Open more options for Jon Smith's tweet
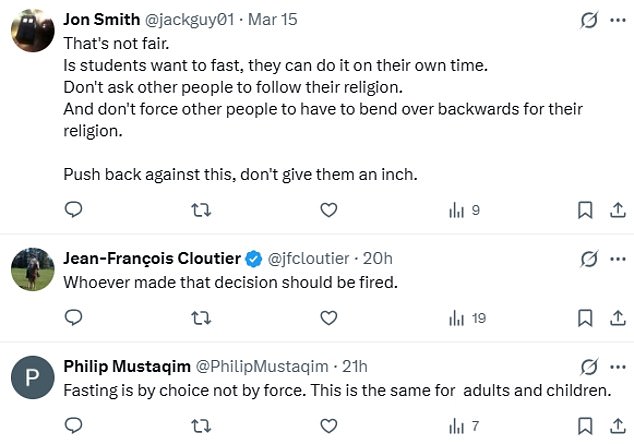This screenshot has height=444, width=634. pyautogui.click(x=617, y=19)
